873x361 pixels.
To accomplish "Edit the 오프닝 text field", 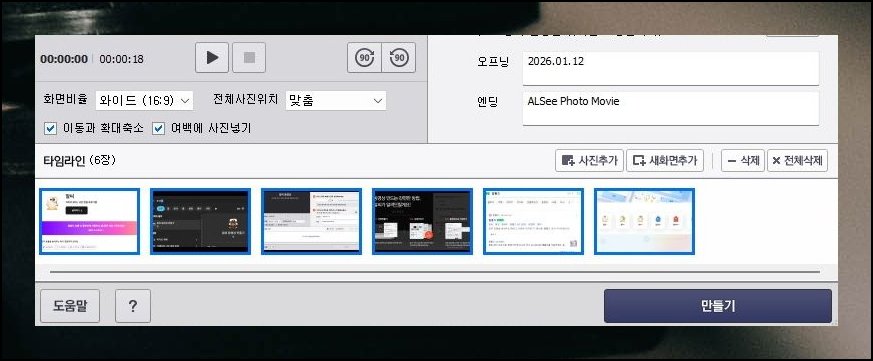I will [x=671, y=69].
